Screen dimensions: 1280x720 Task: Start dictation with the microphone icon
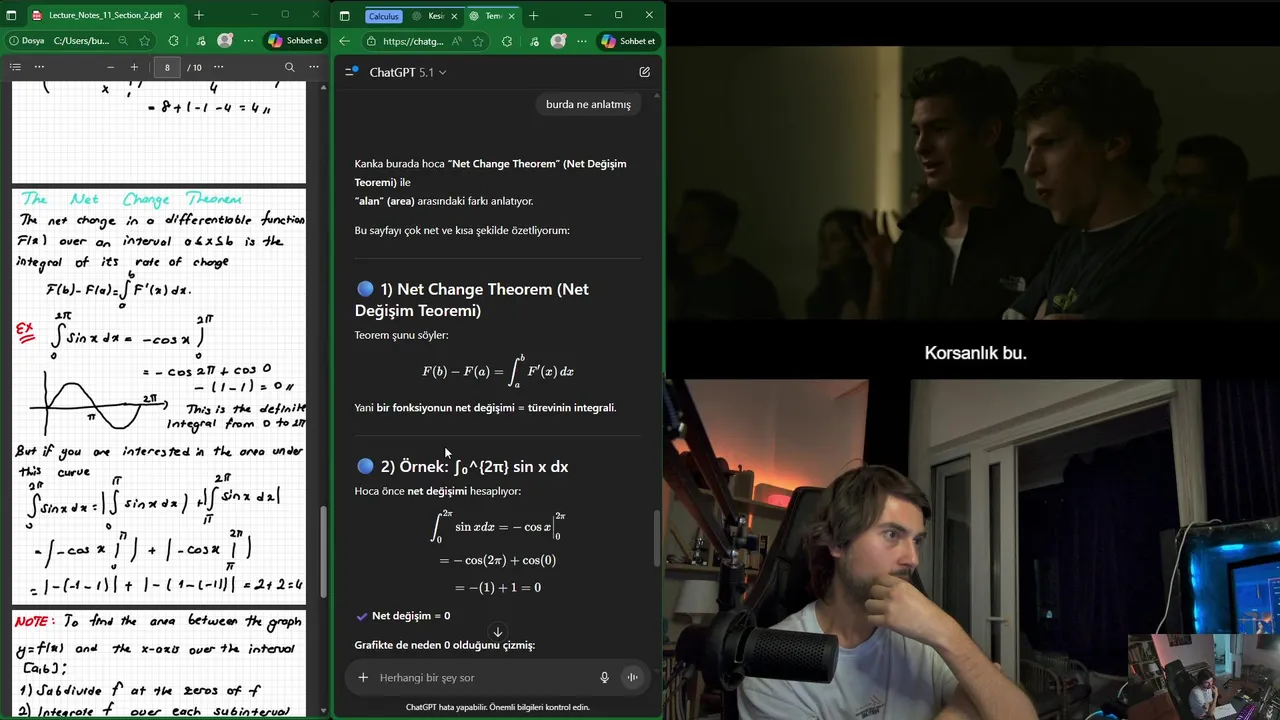(604, 678)
